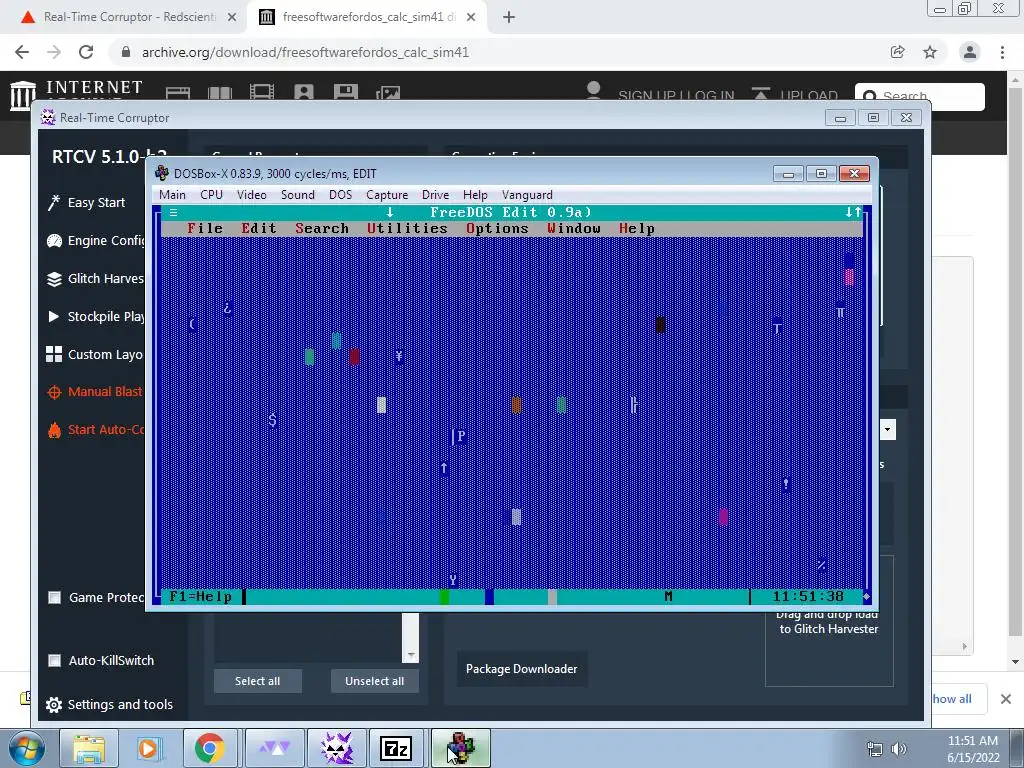Click the list scrollbar down arrow in RTCV

pos(411,654)
